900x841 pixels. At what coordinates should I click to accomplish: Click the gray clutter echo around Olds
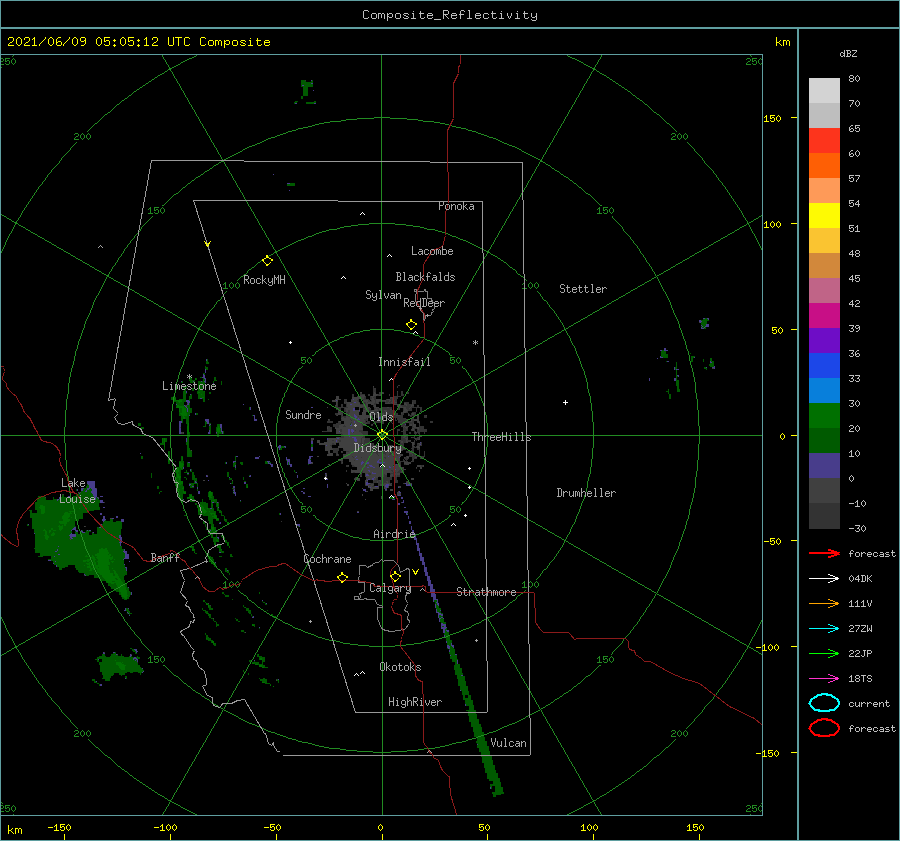pos(376,437)
